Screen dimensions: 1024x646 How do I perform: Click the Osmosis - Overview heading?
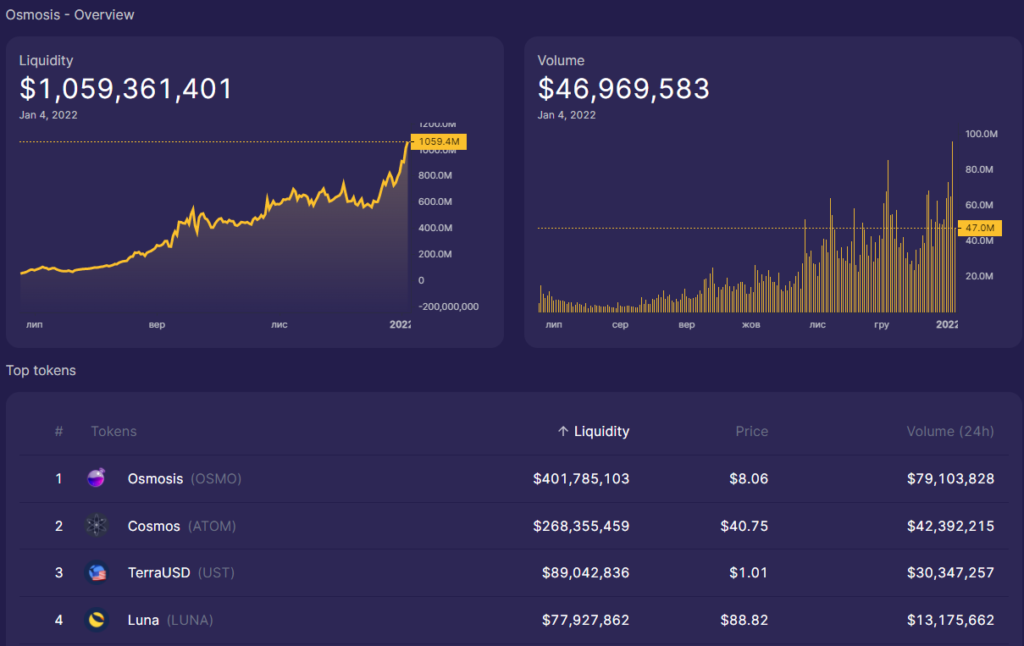pyautogui.click(x=70, y=15)
